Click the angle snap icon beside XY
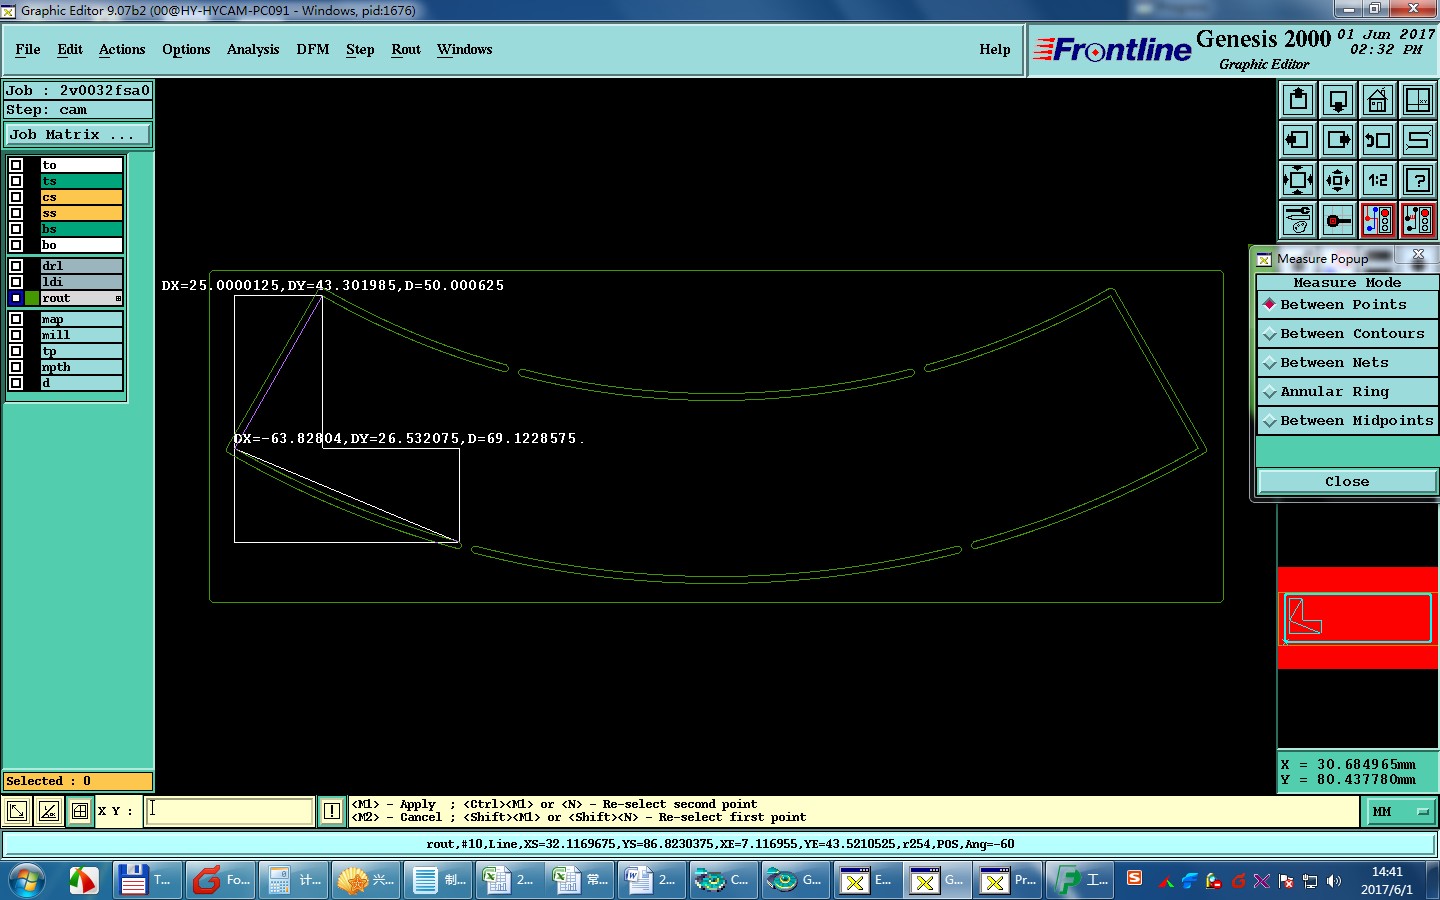Screen dimensions: 1440x900 click(48, 811)
